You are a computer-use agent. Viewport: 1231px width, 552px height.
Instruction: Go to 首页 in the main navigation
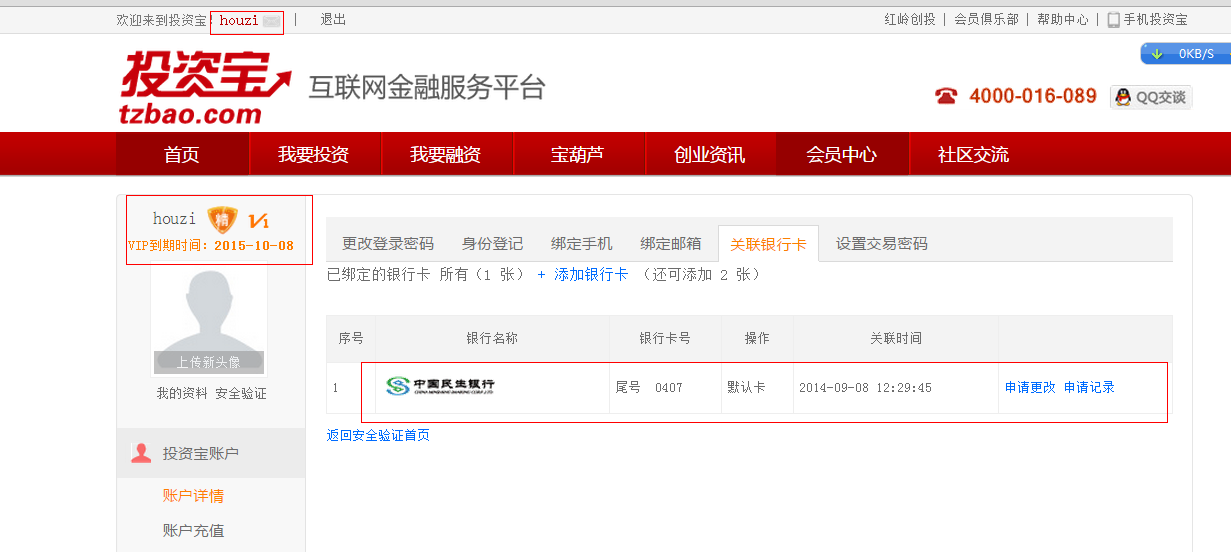click(182, 154)
